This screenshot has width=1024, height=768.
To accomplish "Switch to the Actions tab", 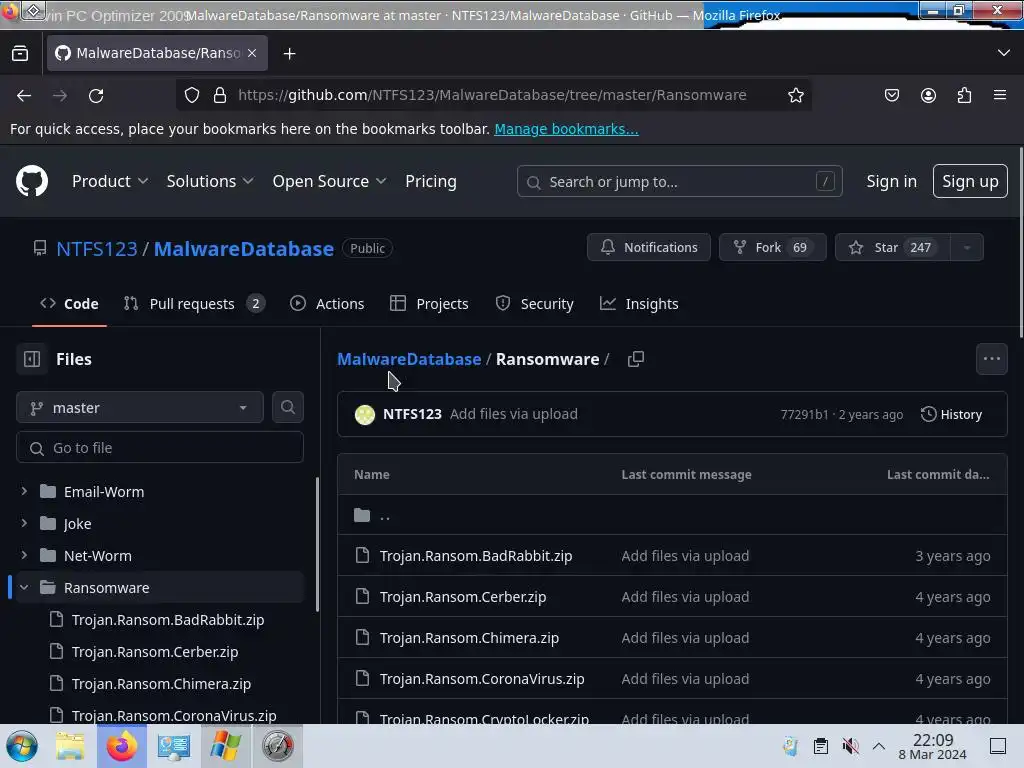I will tap(327, 304).
